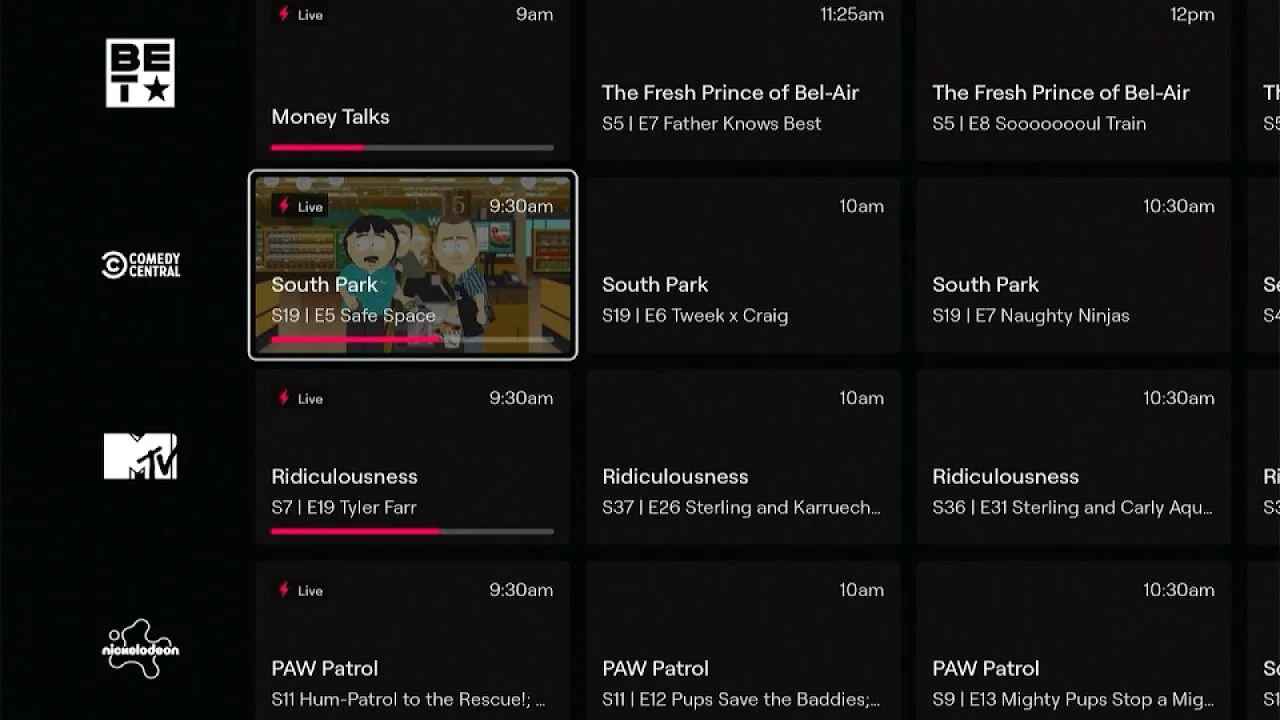
Task: Click the Live badge on PAW Patrol S11 Hum-Patrol
Action: (x=301, y=591)
